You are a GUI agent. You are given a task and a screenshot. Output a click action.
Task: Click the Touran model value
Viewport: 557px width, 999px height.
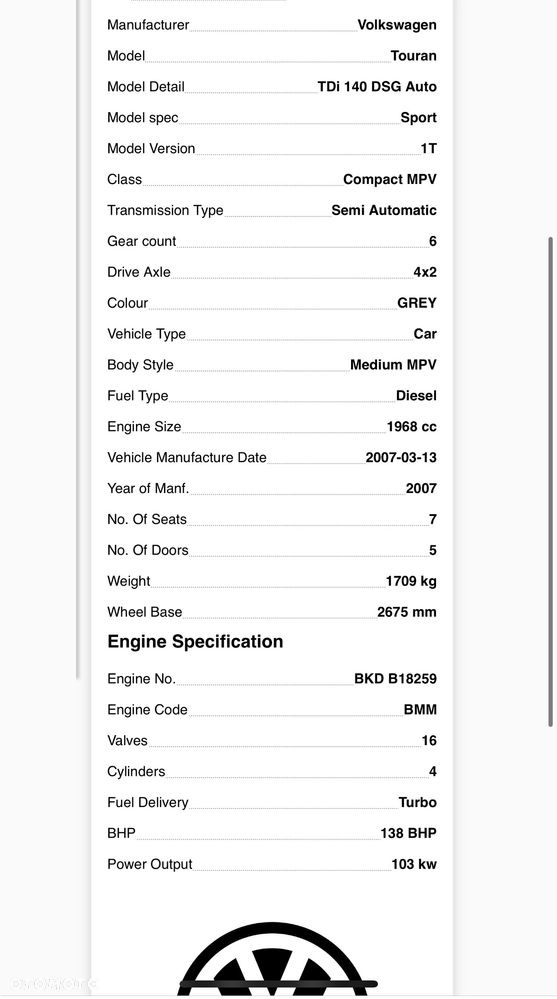coord(414,55)
